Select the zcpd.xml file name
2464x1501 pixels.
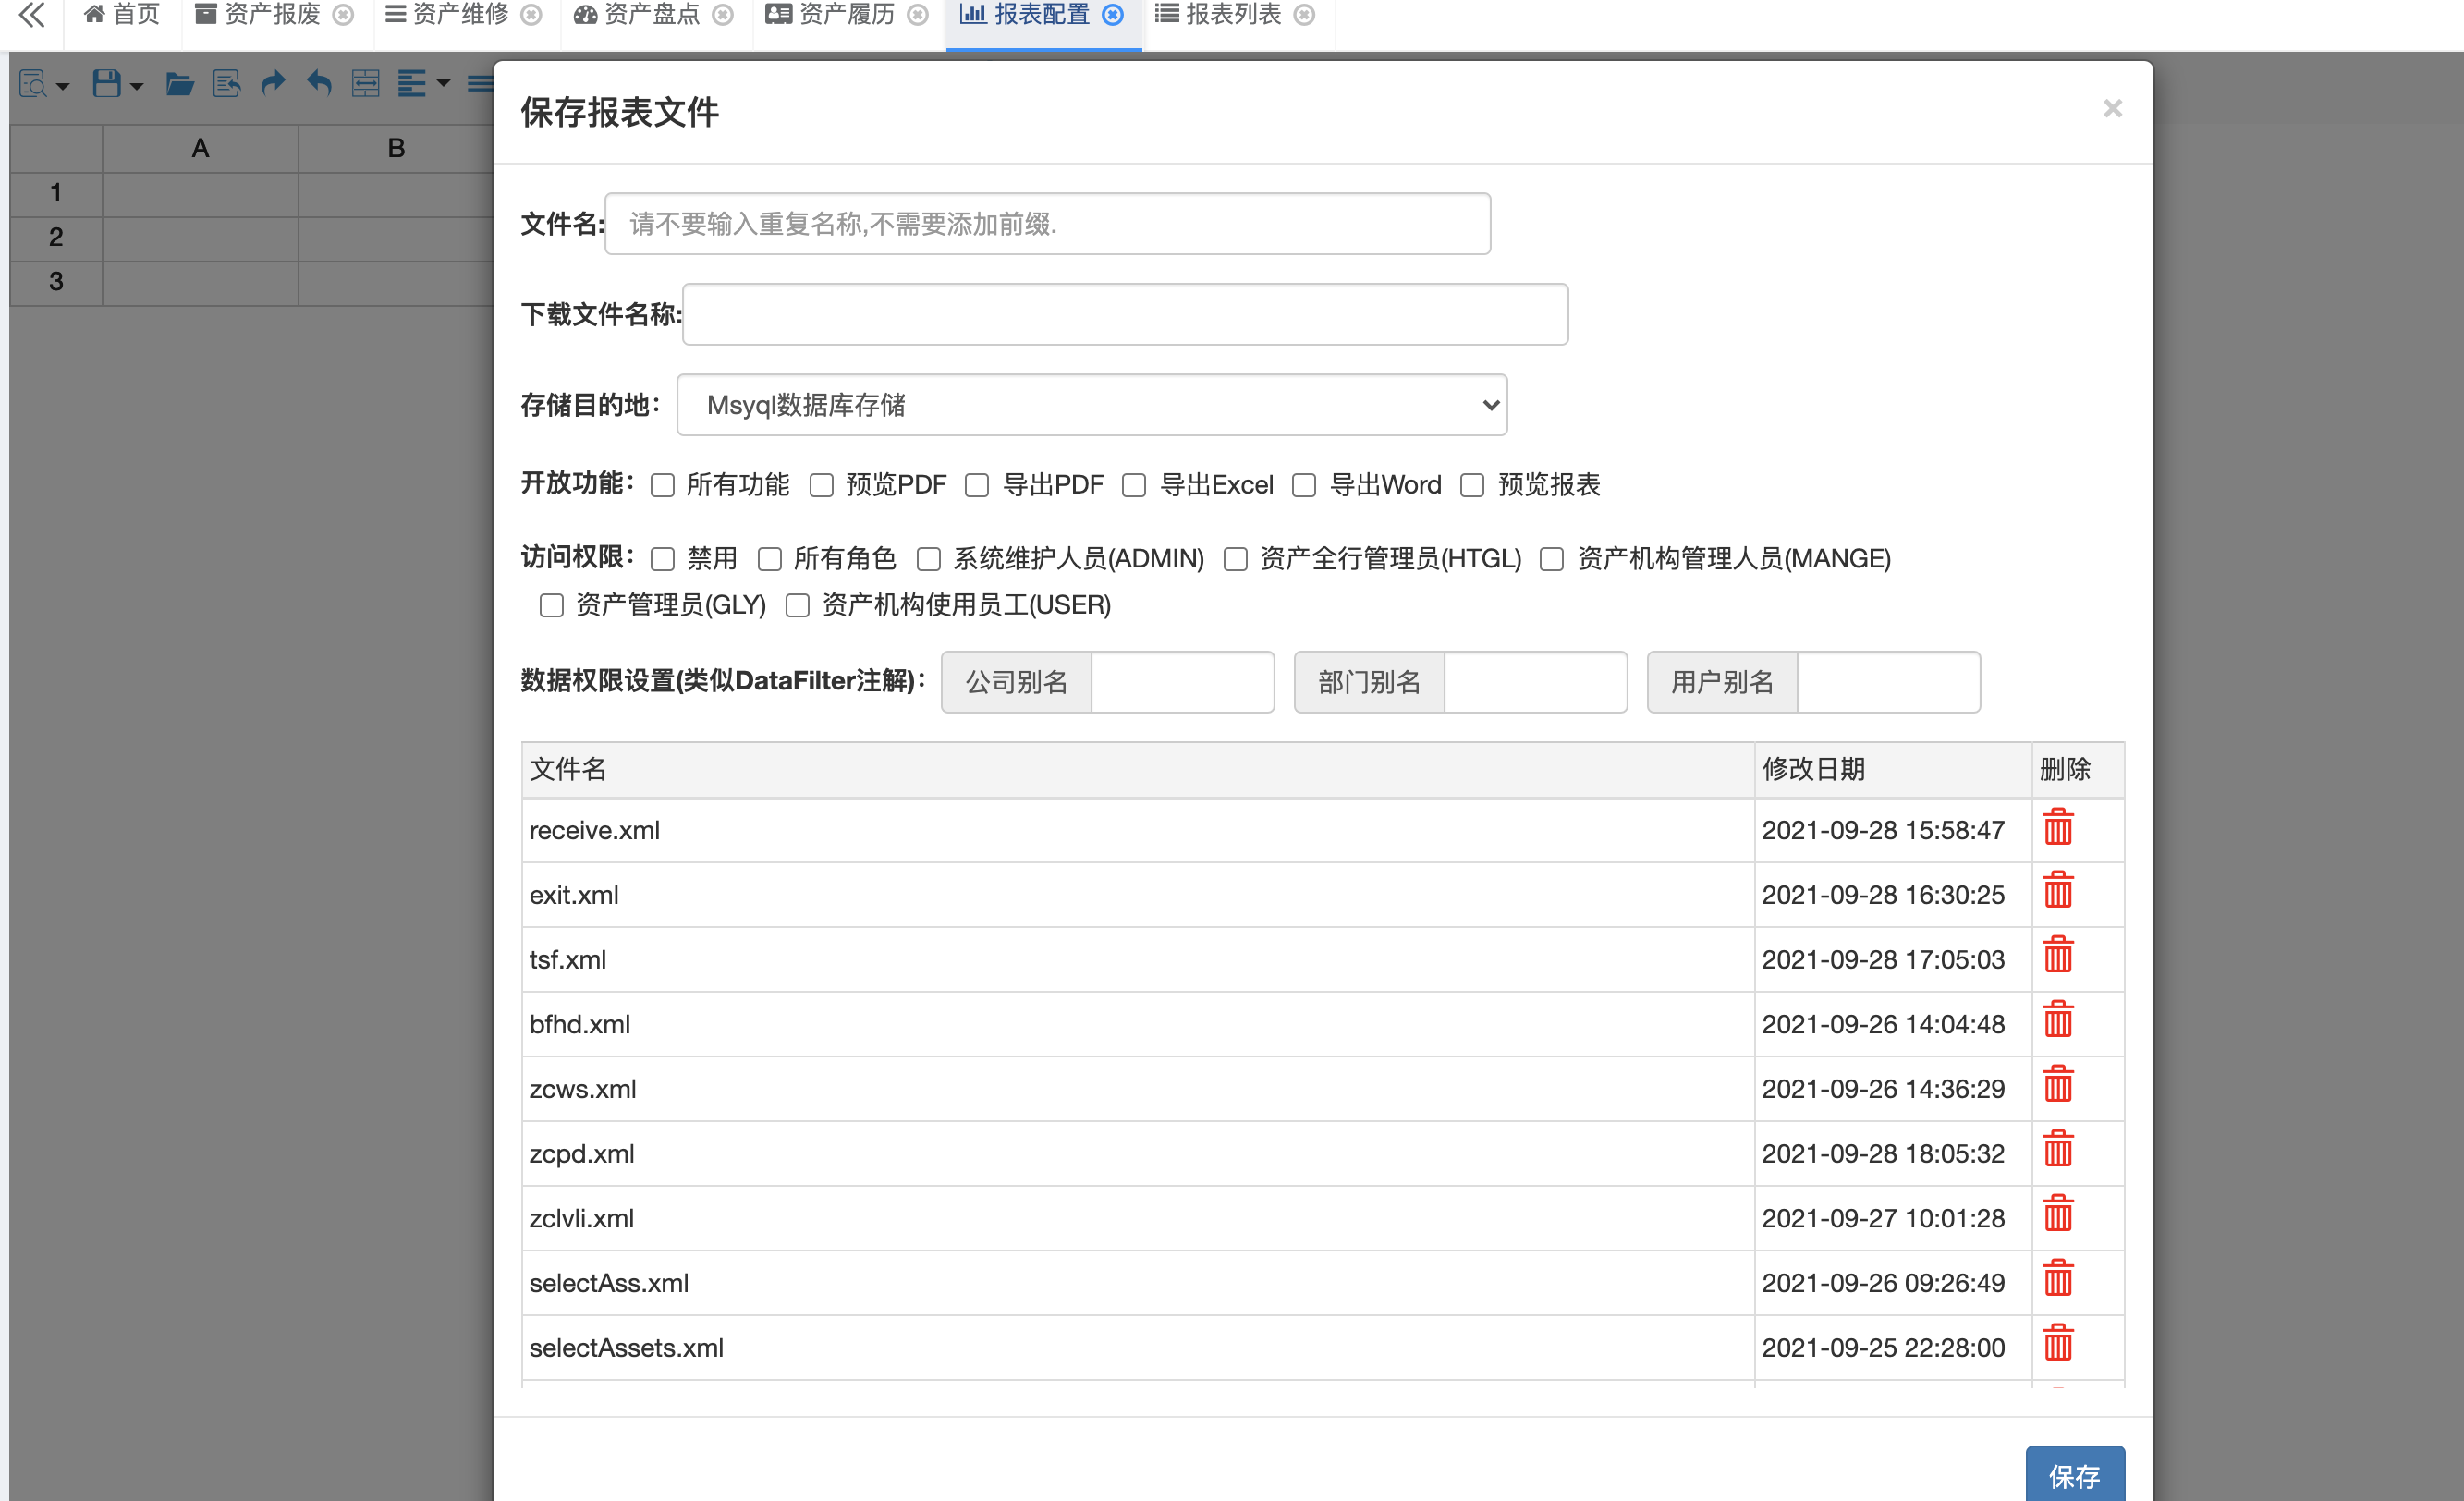pyautogui.click(x=582, y=1154)
